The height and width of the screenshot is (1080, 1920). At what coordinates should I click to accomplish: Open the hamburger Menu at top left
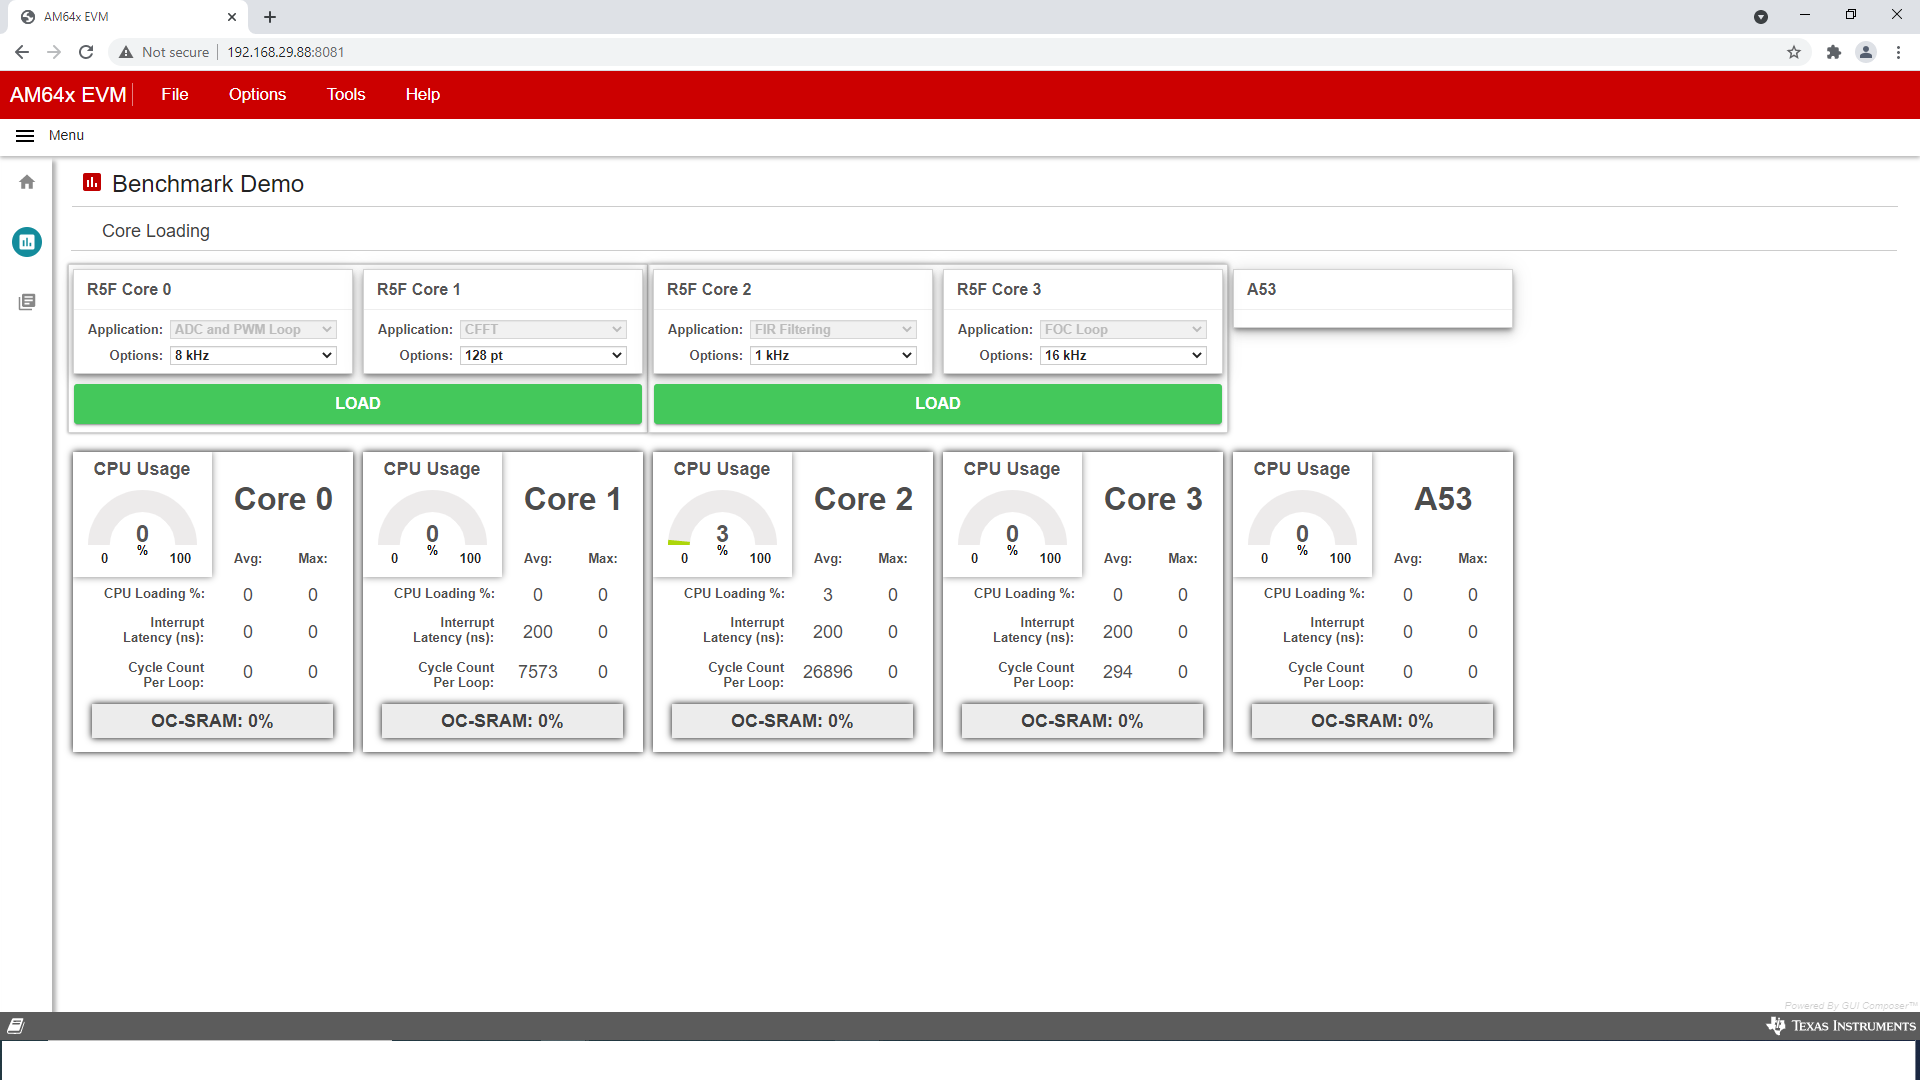(25, 136)
